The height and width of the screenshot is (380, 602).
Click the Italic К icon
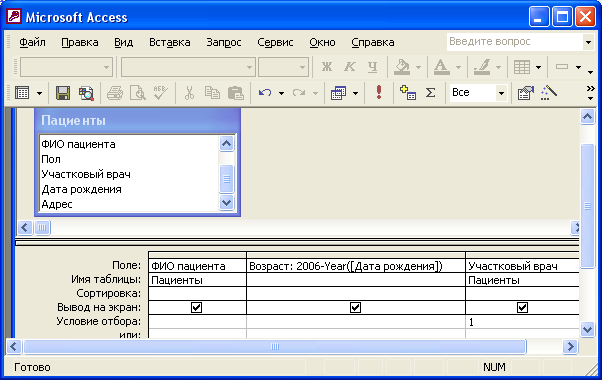pos(349,67)
